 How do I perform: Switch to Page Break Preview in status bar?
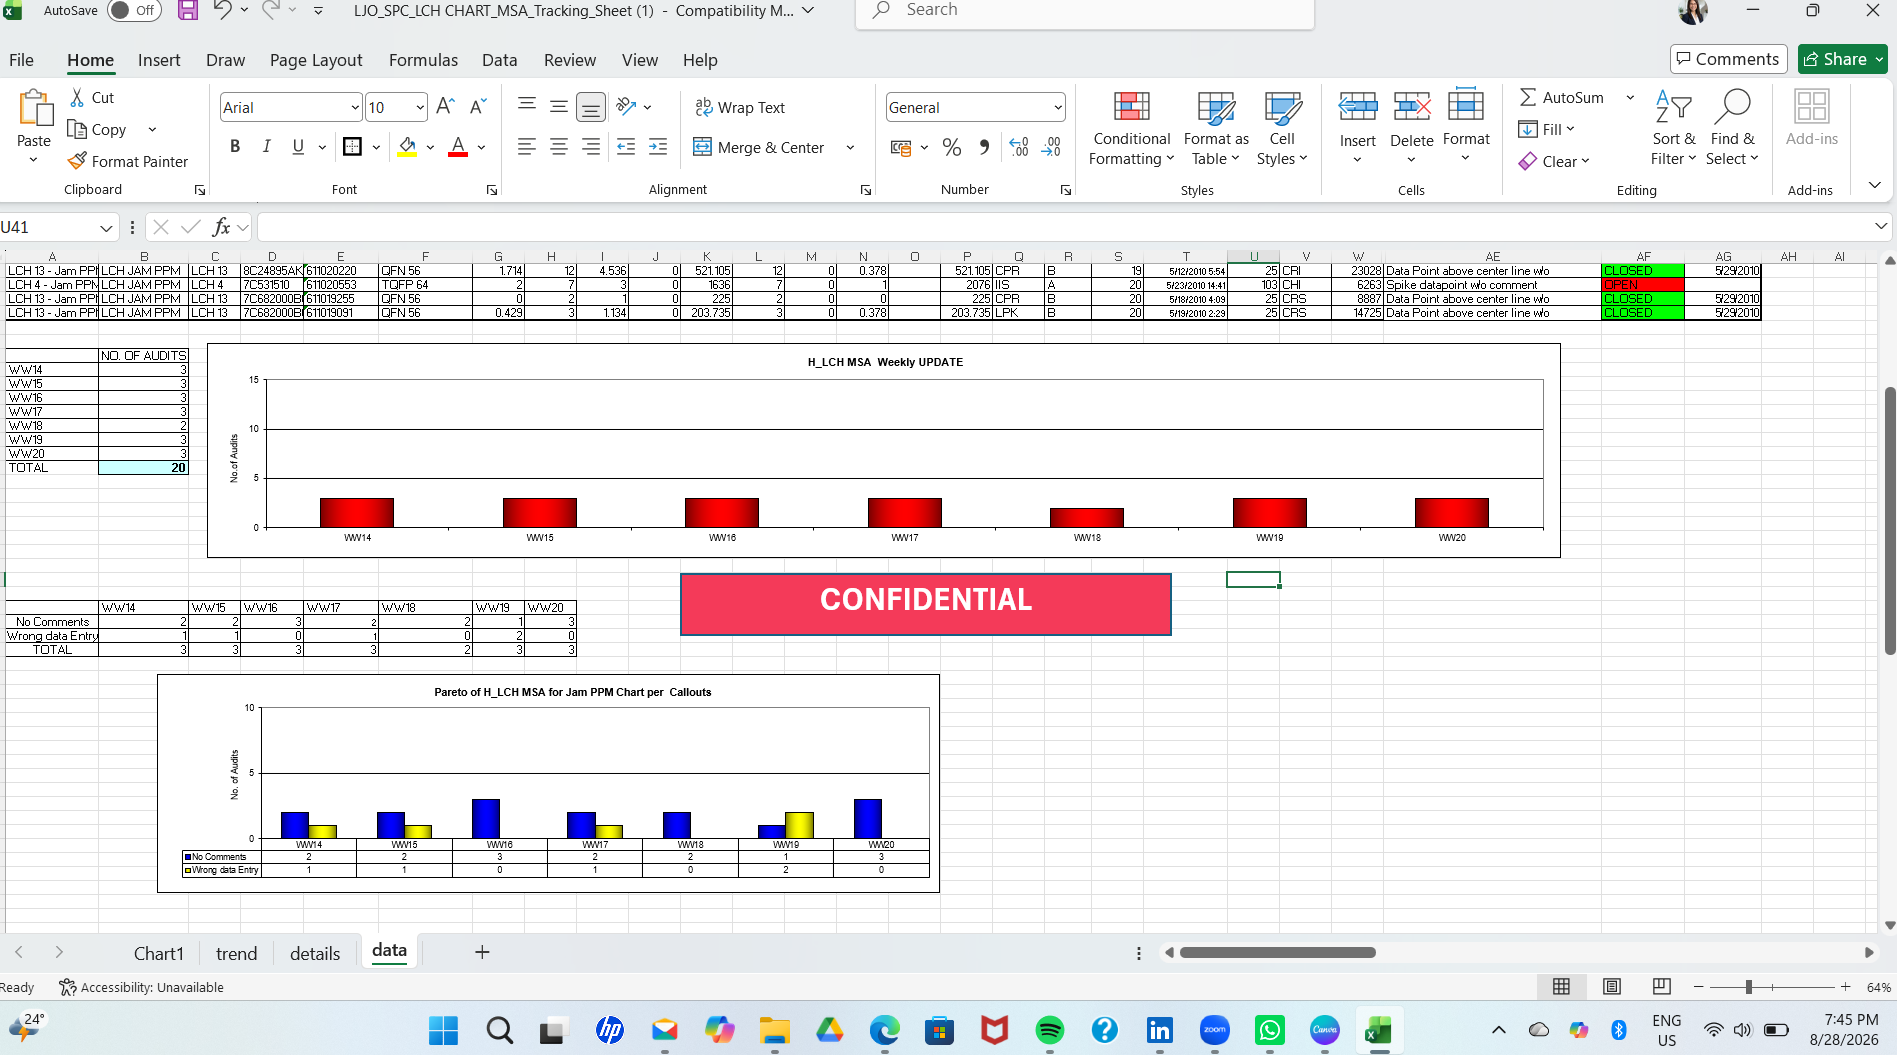(1662, 987)
